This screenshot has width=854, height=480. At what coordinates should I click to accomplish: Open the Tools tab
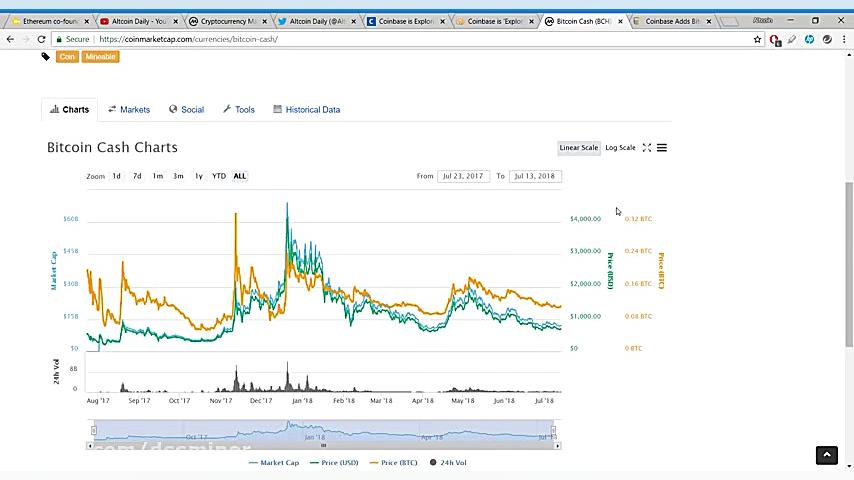pyautogui.click(x=239, y=110)
